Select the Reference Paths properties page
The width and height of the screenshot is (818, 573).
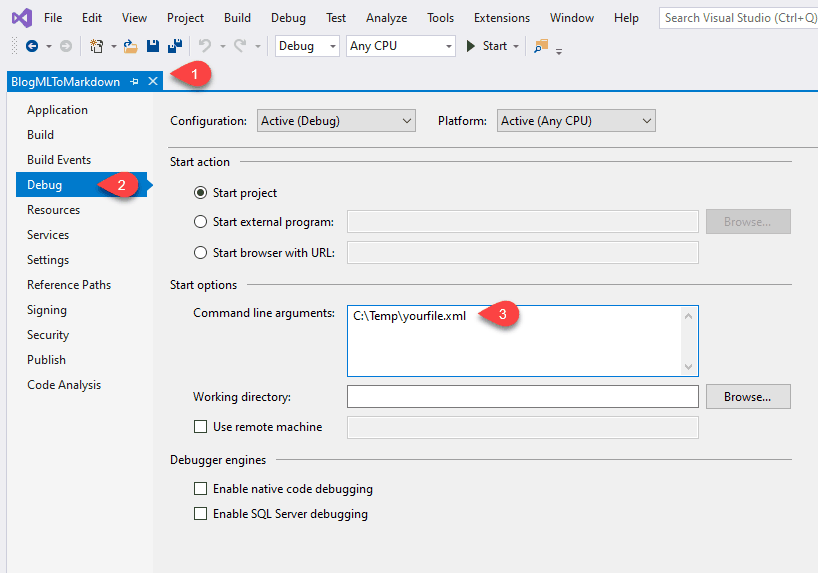click(x=69, y=285)
